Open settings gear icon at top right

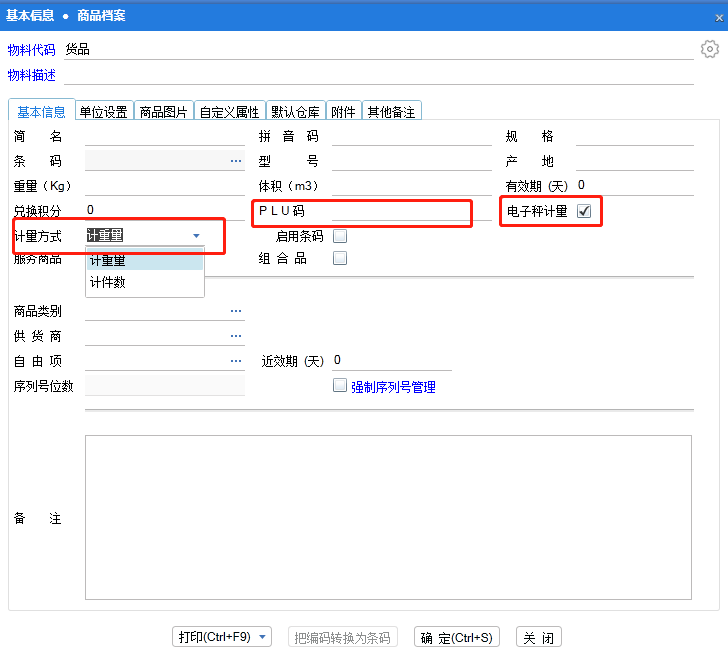pyautogui.click(x=709, y=49)
